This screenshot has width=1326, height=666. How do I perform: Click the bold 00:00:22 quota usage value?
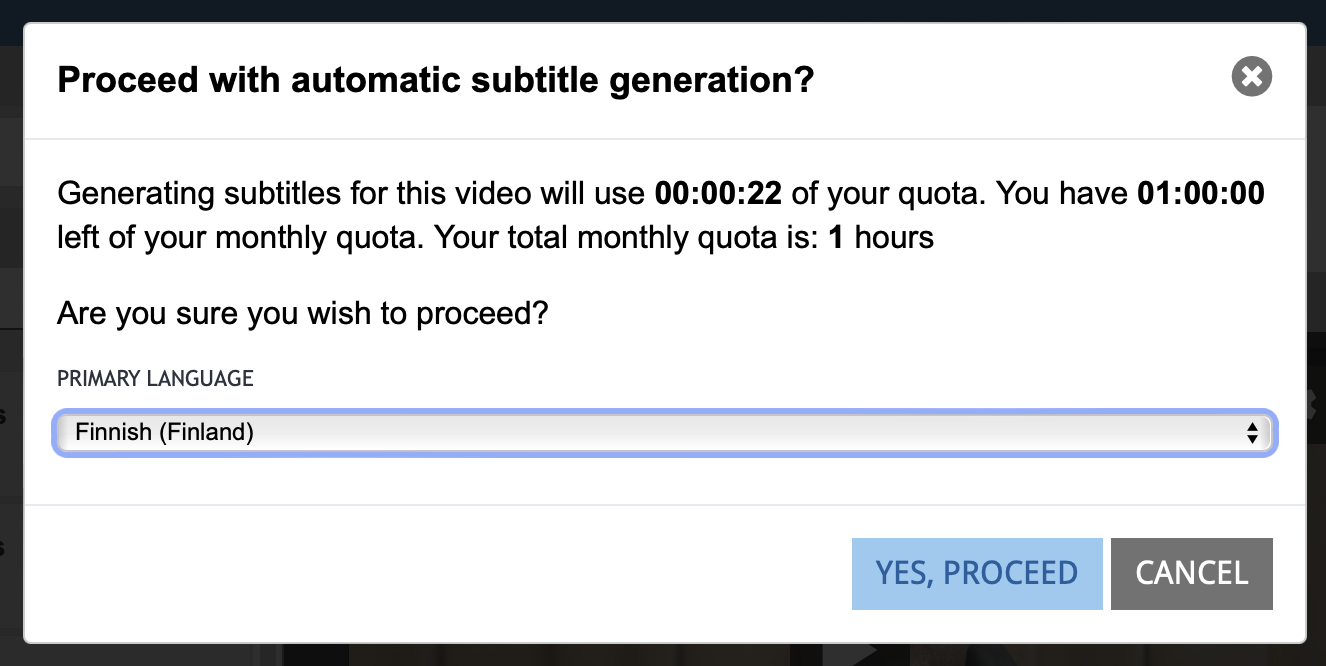pyautogui.click(x=718, y=193)
